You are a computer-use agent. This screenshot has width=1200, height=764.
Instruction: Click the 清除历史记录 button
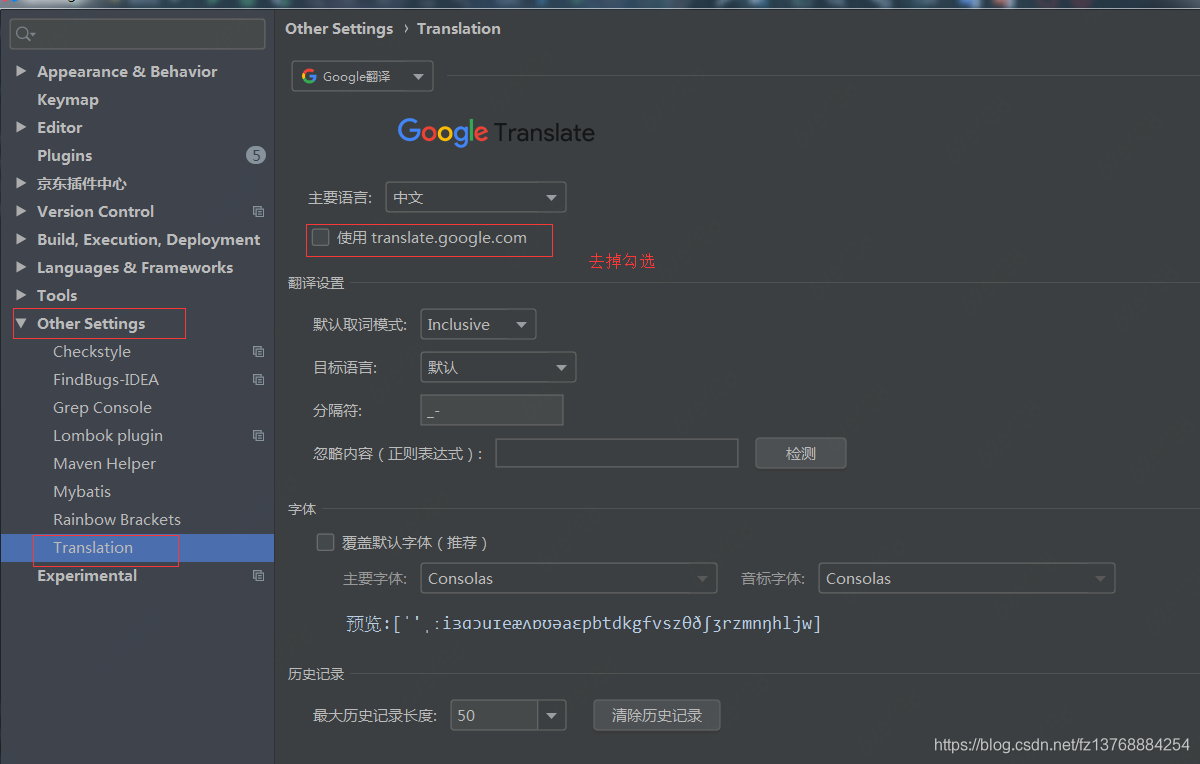[x=657, y=715]
